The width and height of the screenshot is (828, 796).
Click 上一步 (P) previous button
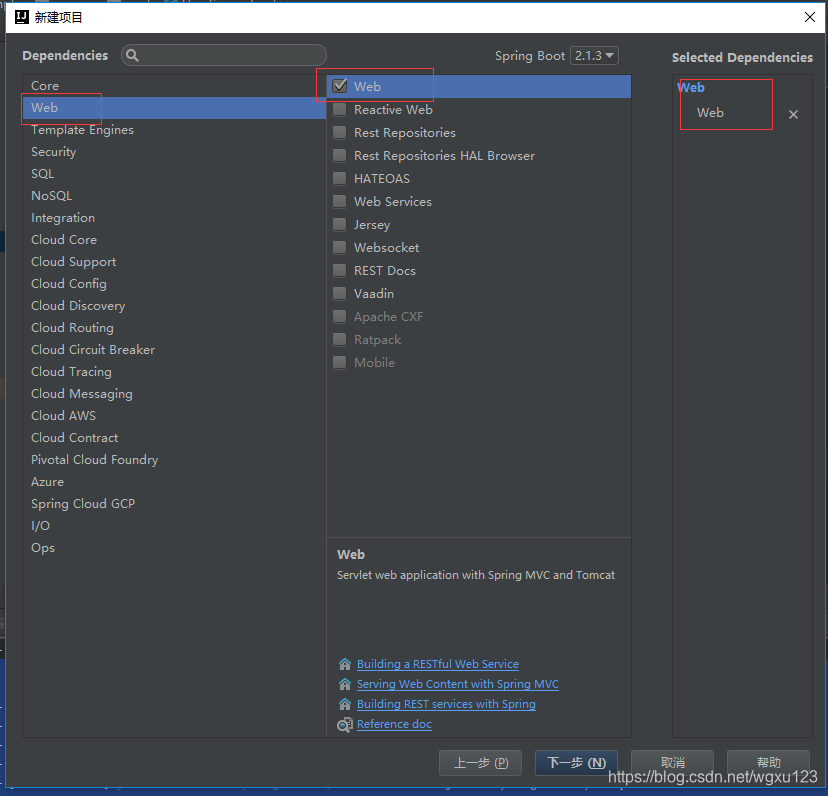click(480, 763)
